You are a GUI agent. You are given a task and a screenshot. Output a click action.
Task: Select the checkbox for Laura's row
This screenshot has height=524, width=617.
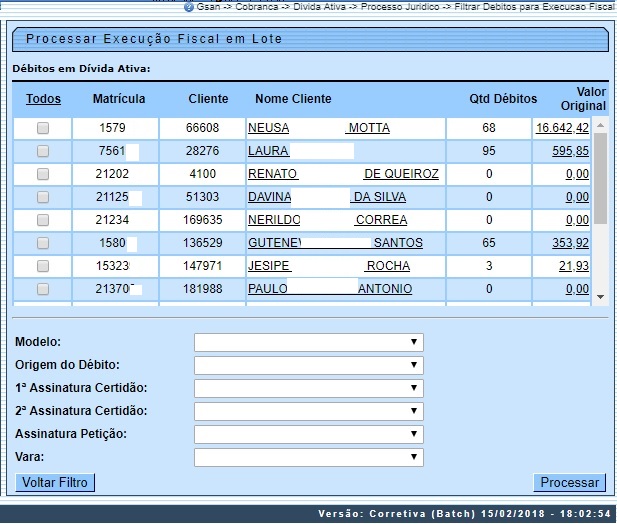click(x=43, y=151)
